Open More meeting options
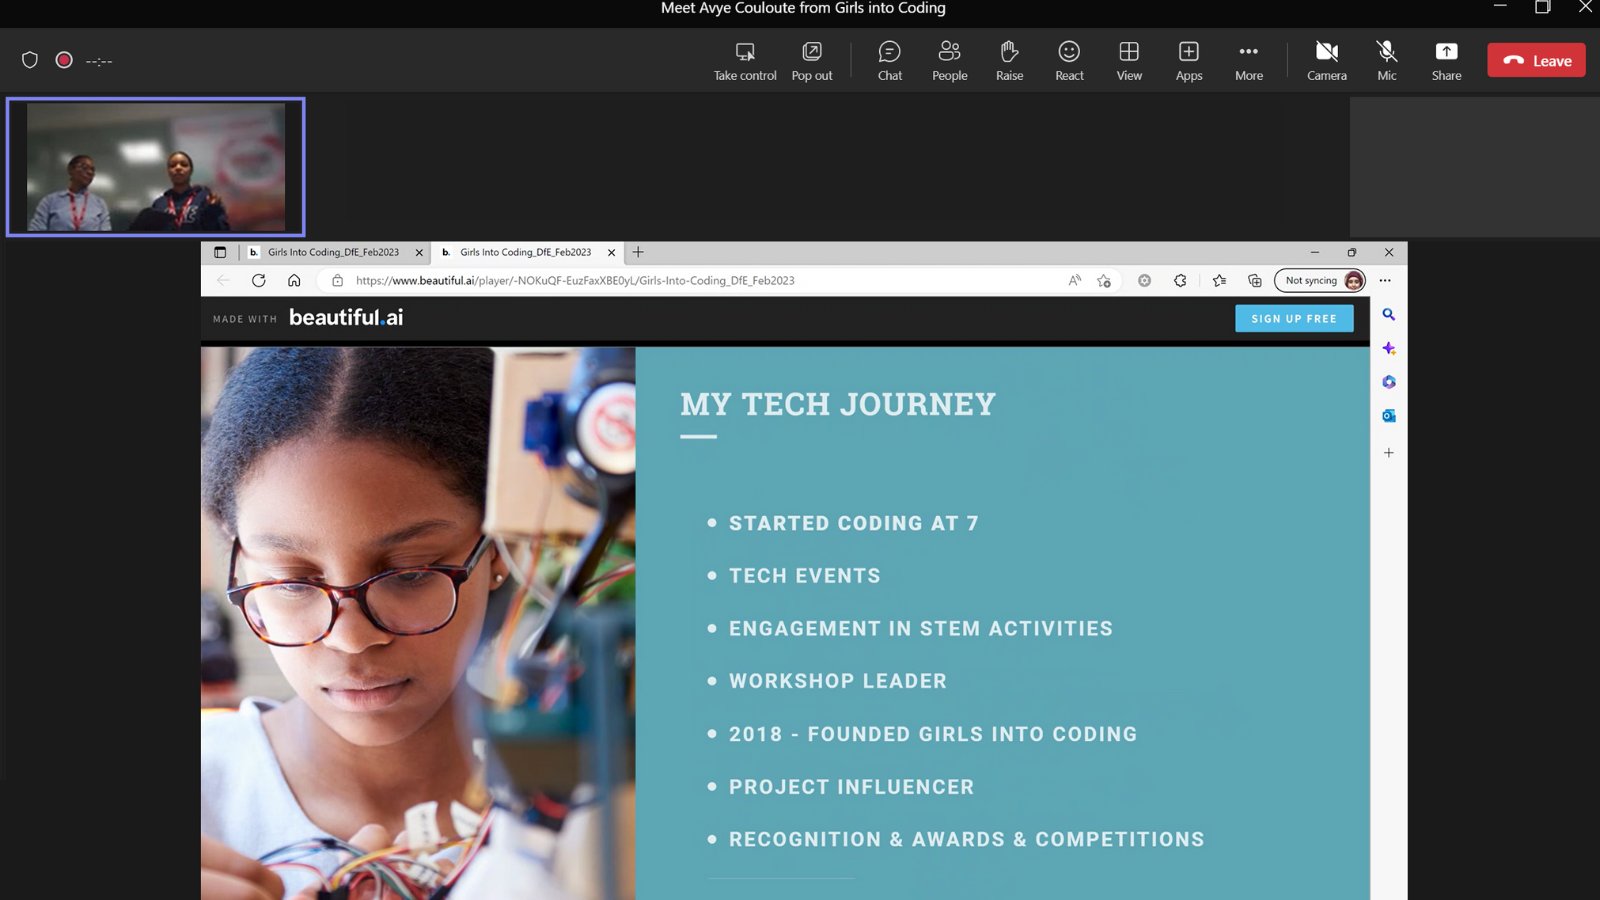 [x=1249, y=61]
